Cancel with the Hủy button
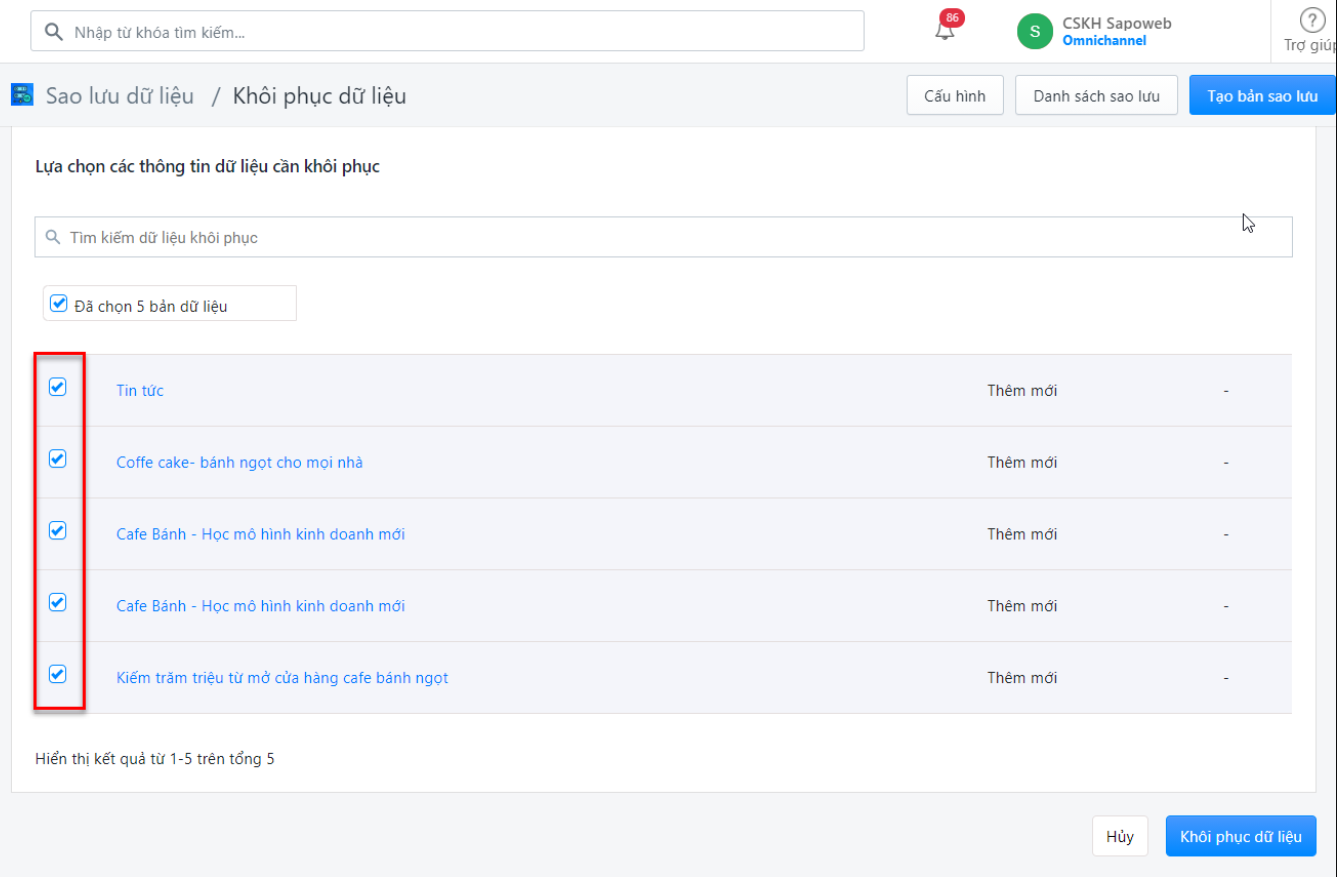The height and width of the screenshot is (877, 1337). [x=1120, y=836]
